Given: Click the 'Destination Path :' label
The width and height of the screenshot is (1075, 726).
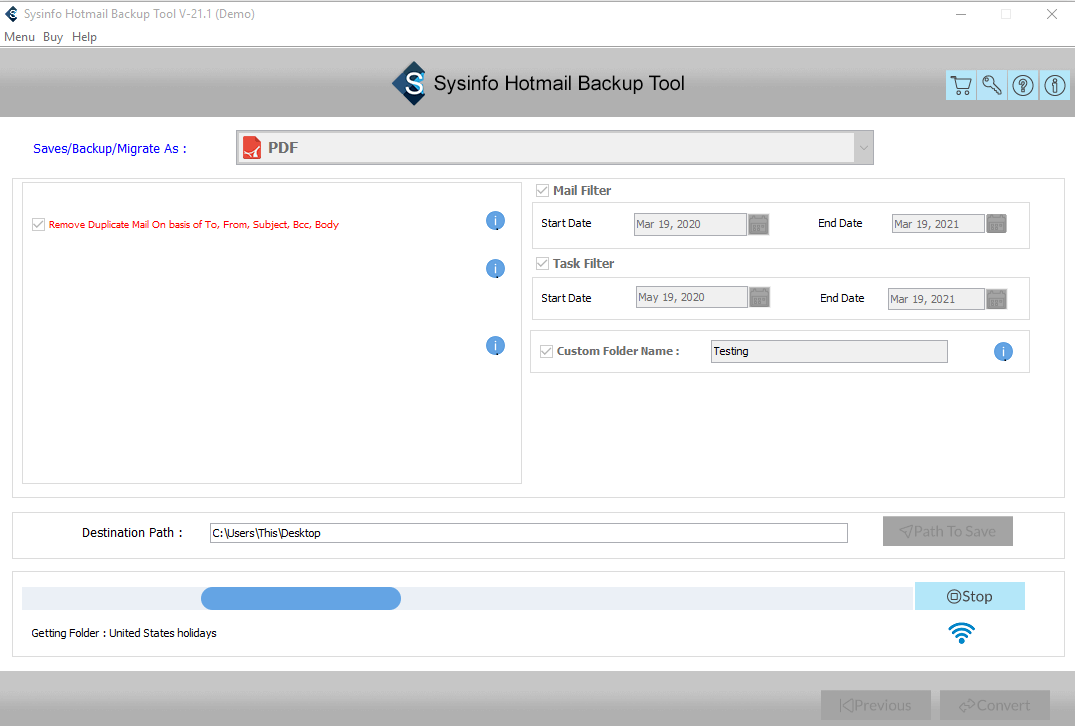Looking at the screenshot, I should tap(132, 533).
